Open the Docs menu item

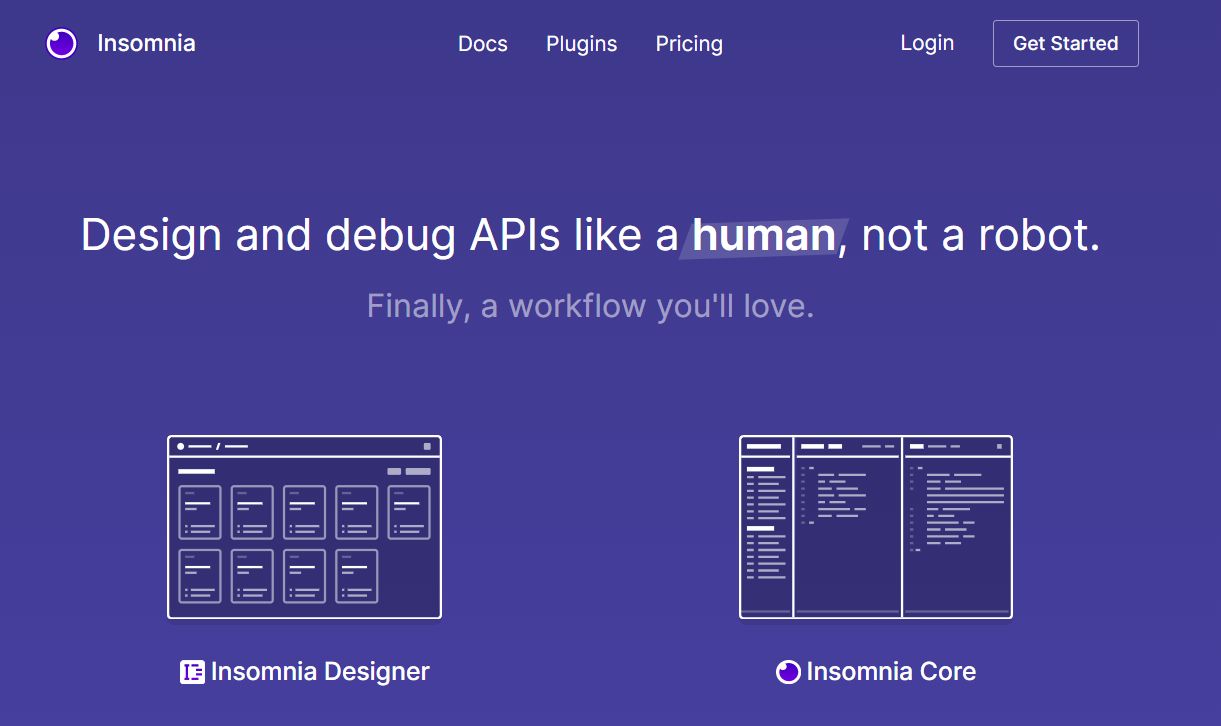pos(483,44)
